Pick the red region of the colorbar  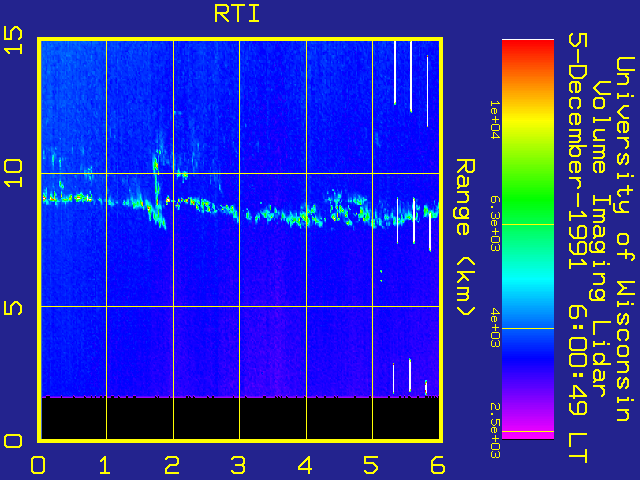point(528,51)
